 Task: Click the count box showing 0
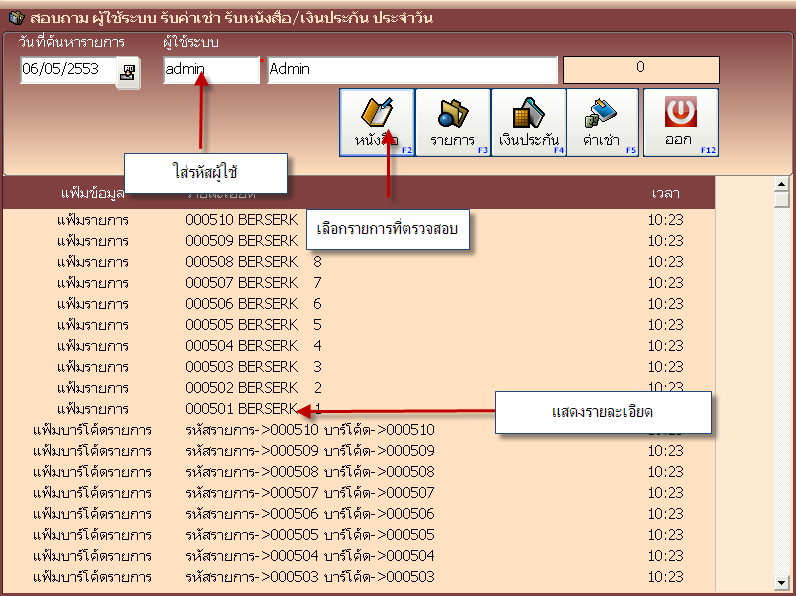[x=640, y=69]
